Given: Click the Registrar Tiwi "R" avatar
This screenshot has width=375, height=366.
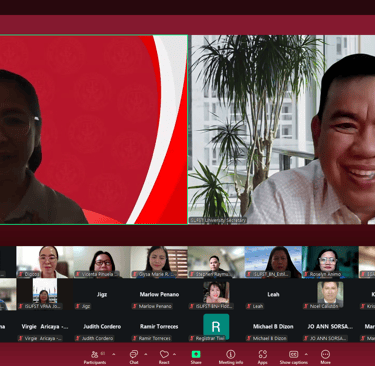Looking at the screenshot, I should [216, 326].
